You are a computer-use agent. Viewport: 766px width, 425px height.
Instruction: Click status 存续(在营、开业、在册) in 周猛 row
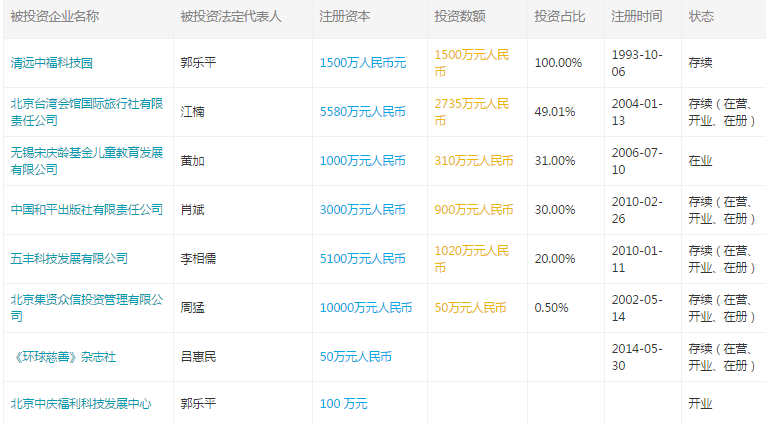722,308
